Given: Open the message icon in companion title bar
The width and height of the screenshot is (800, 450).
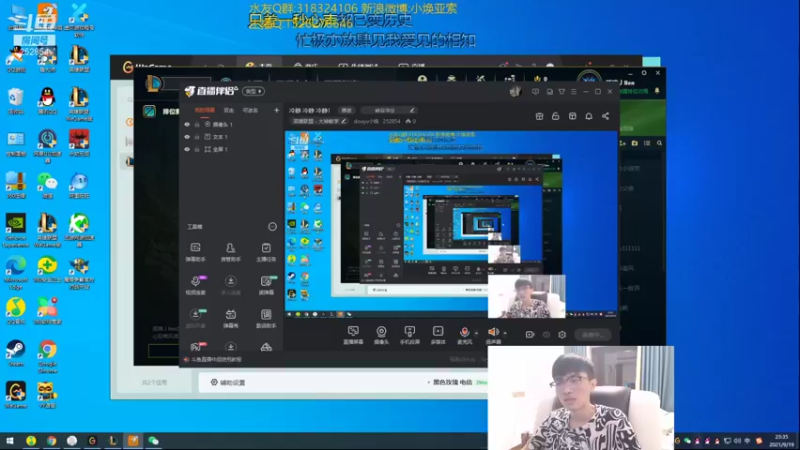Looking at the screenshot, I should click(535, 92).
